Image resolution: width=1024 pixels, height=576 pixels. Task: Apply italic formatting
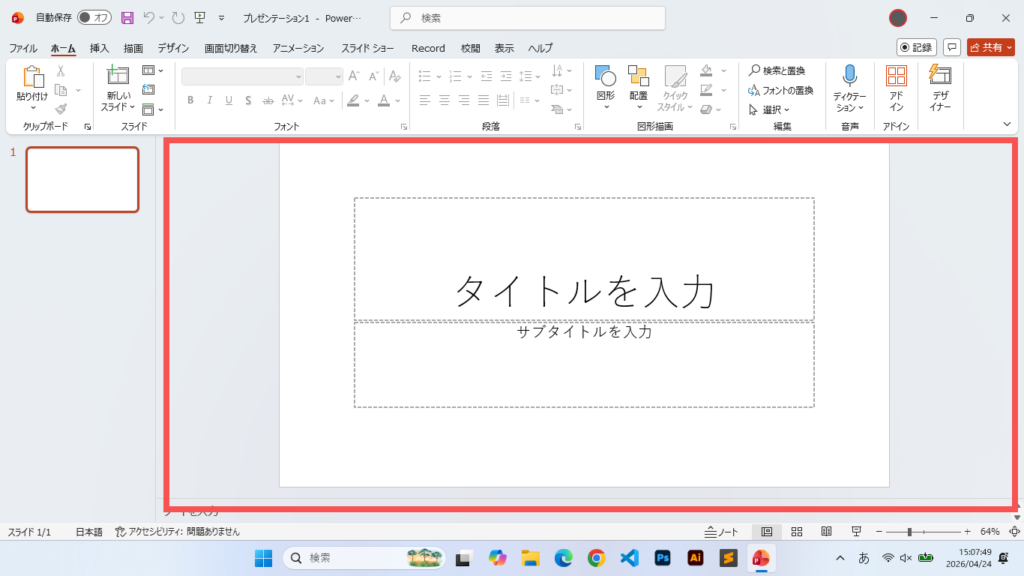click(209, 100)
